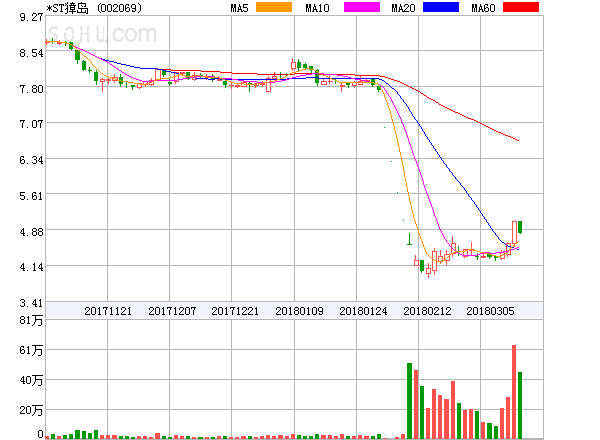Click the MA60 legend label
600x440 pixels.
point(483,8)
